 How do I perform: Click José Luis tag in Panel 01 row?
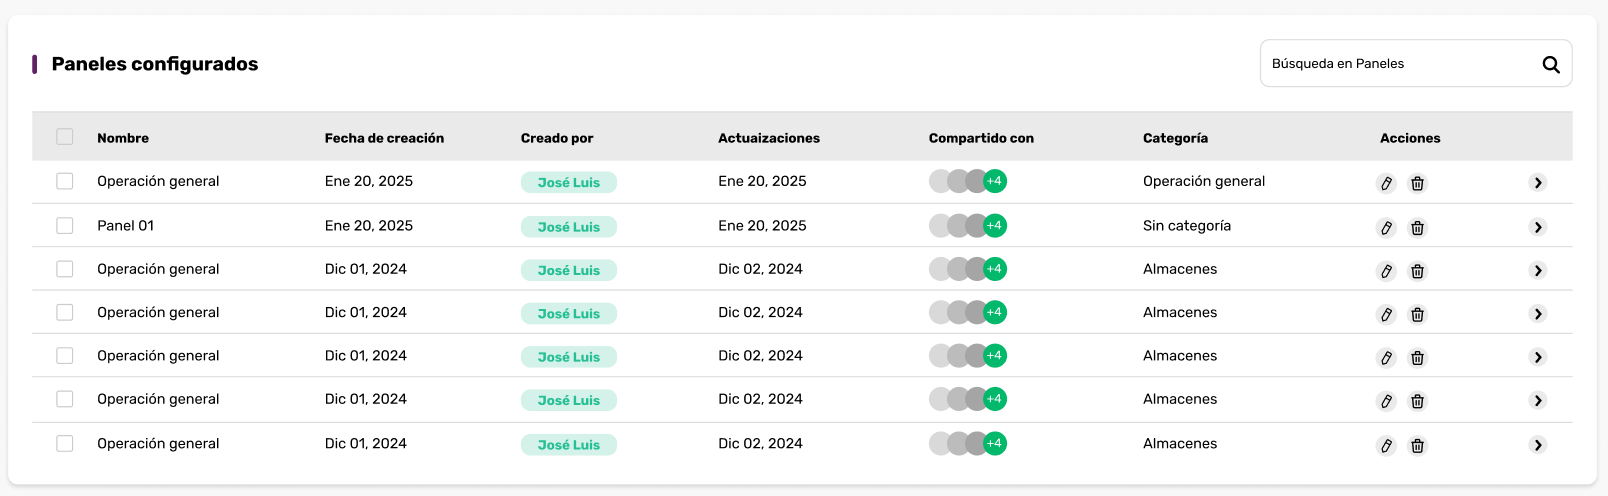click(569, 227)
